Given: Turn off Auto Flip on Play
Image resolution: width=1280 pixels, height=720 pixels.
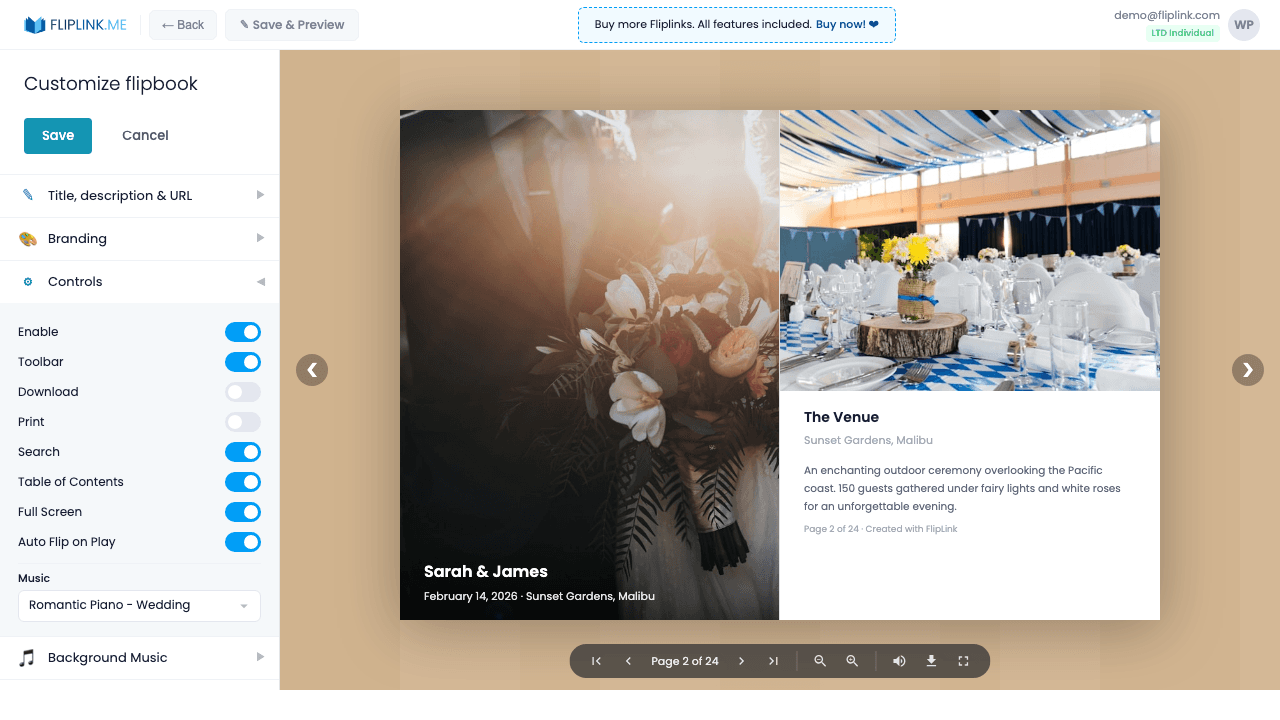Looking at the screenshot, I should 243,541.
